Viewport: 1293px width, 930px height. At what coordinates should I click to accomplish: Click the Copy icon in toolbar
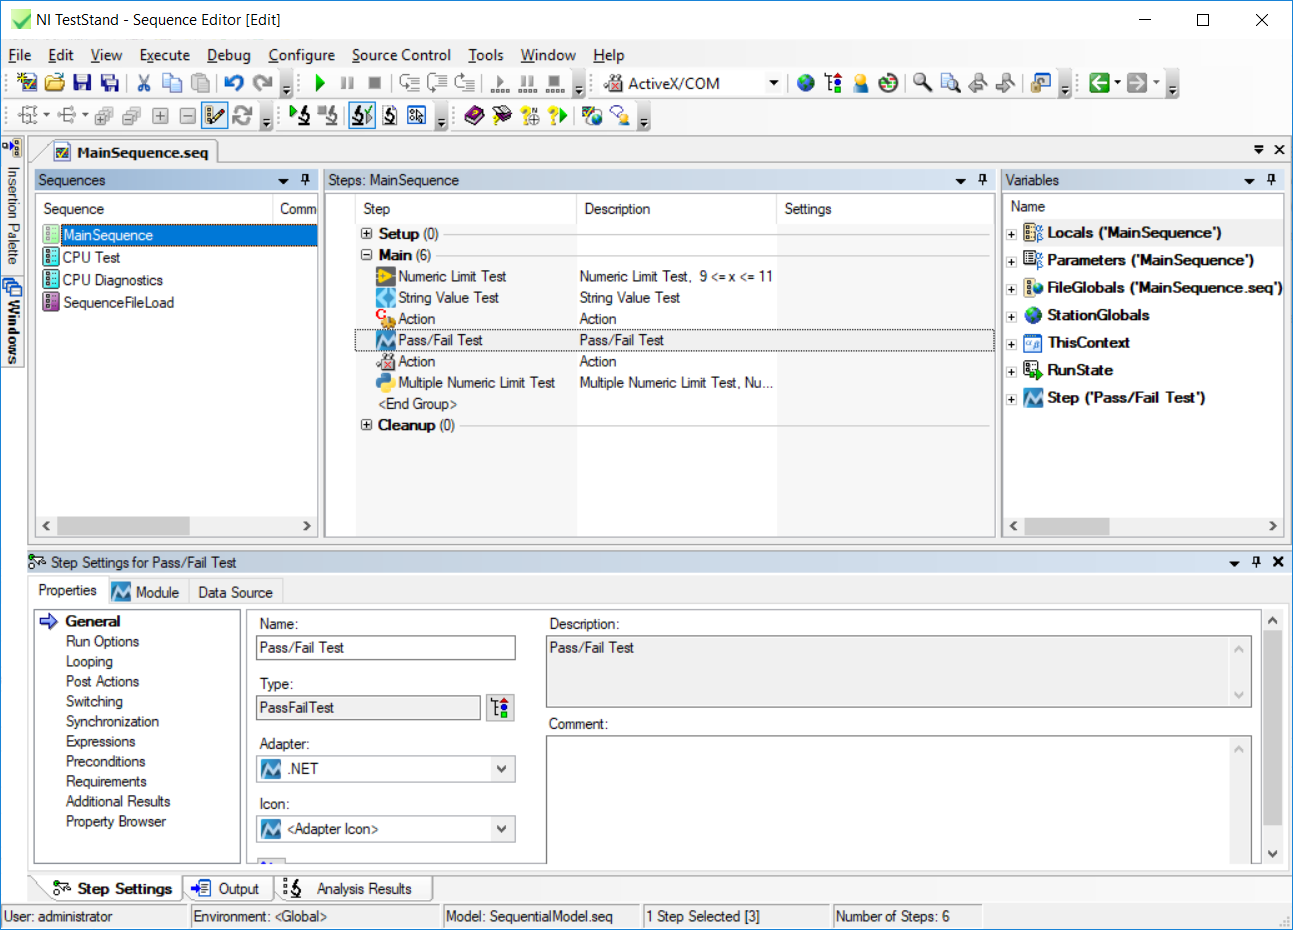(172, 83)
